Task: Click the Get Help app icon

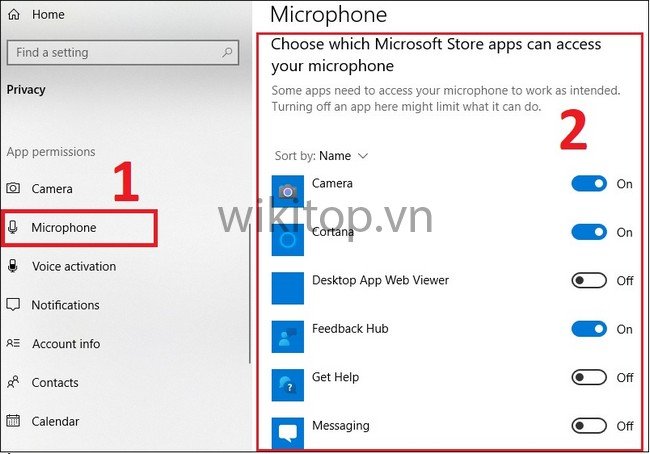Action: coord(288,384)
